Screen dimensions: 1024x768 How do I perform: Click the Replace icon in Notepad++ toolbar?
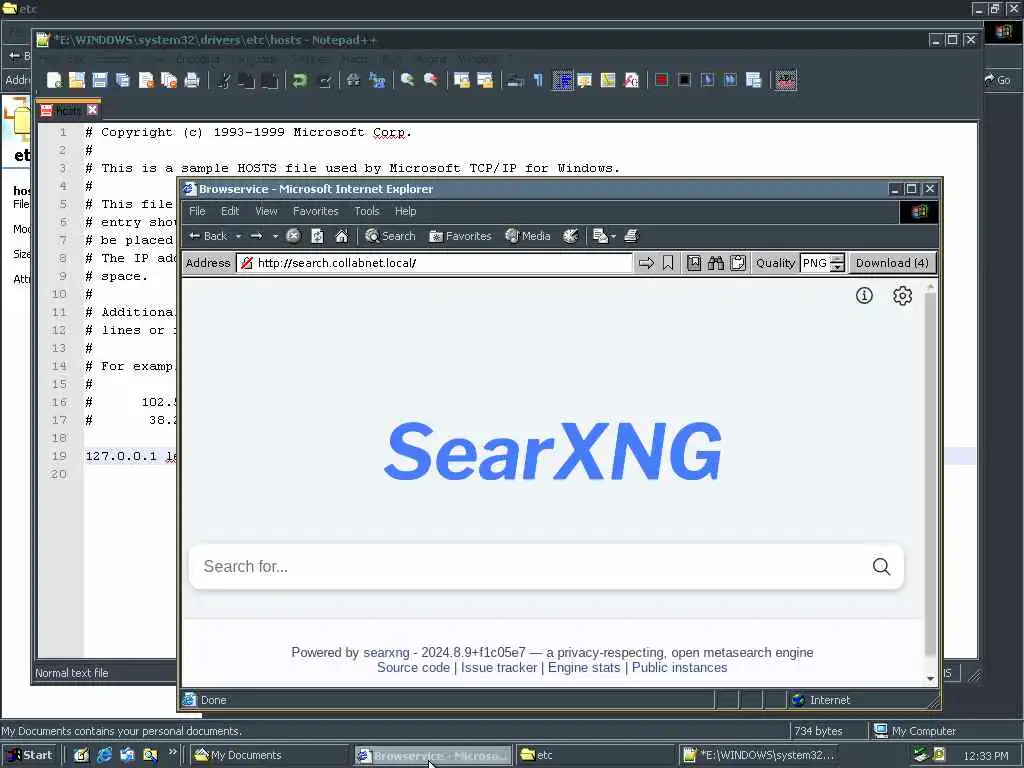(377, 80)
